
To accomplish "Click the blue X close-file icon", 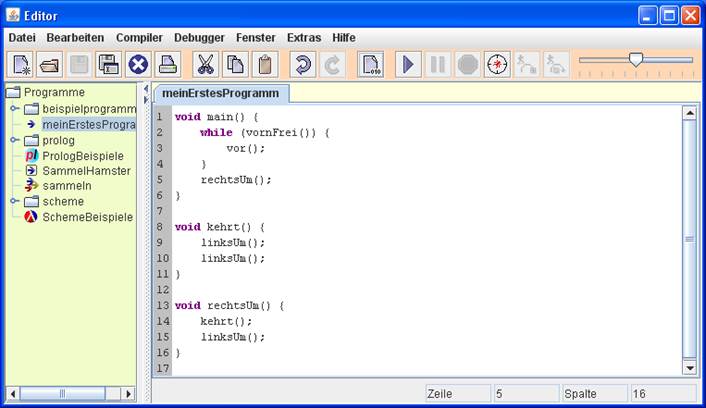I will (138, 65).
